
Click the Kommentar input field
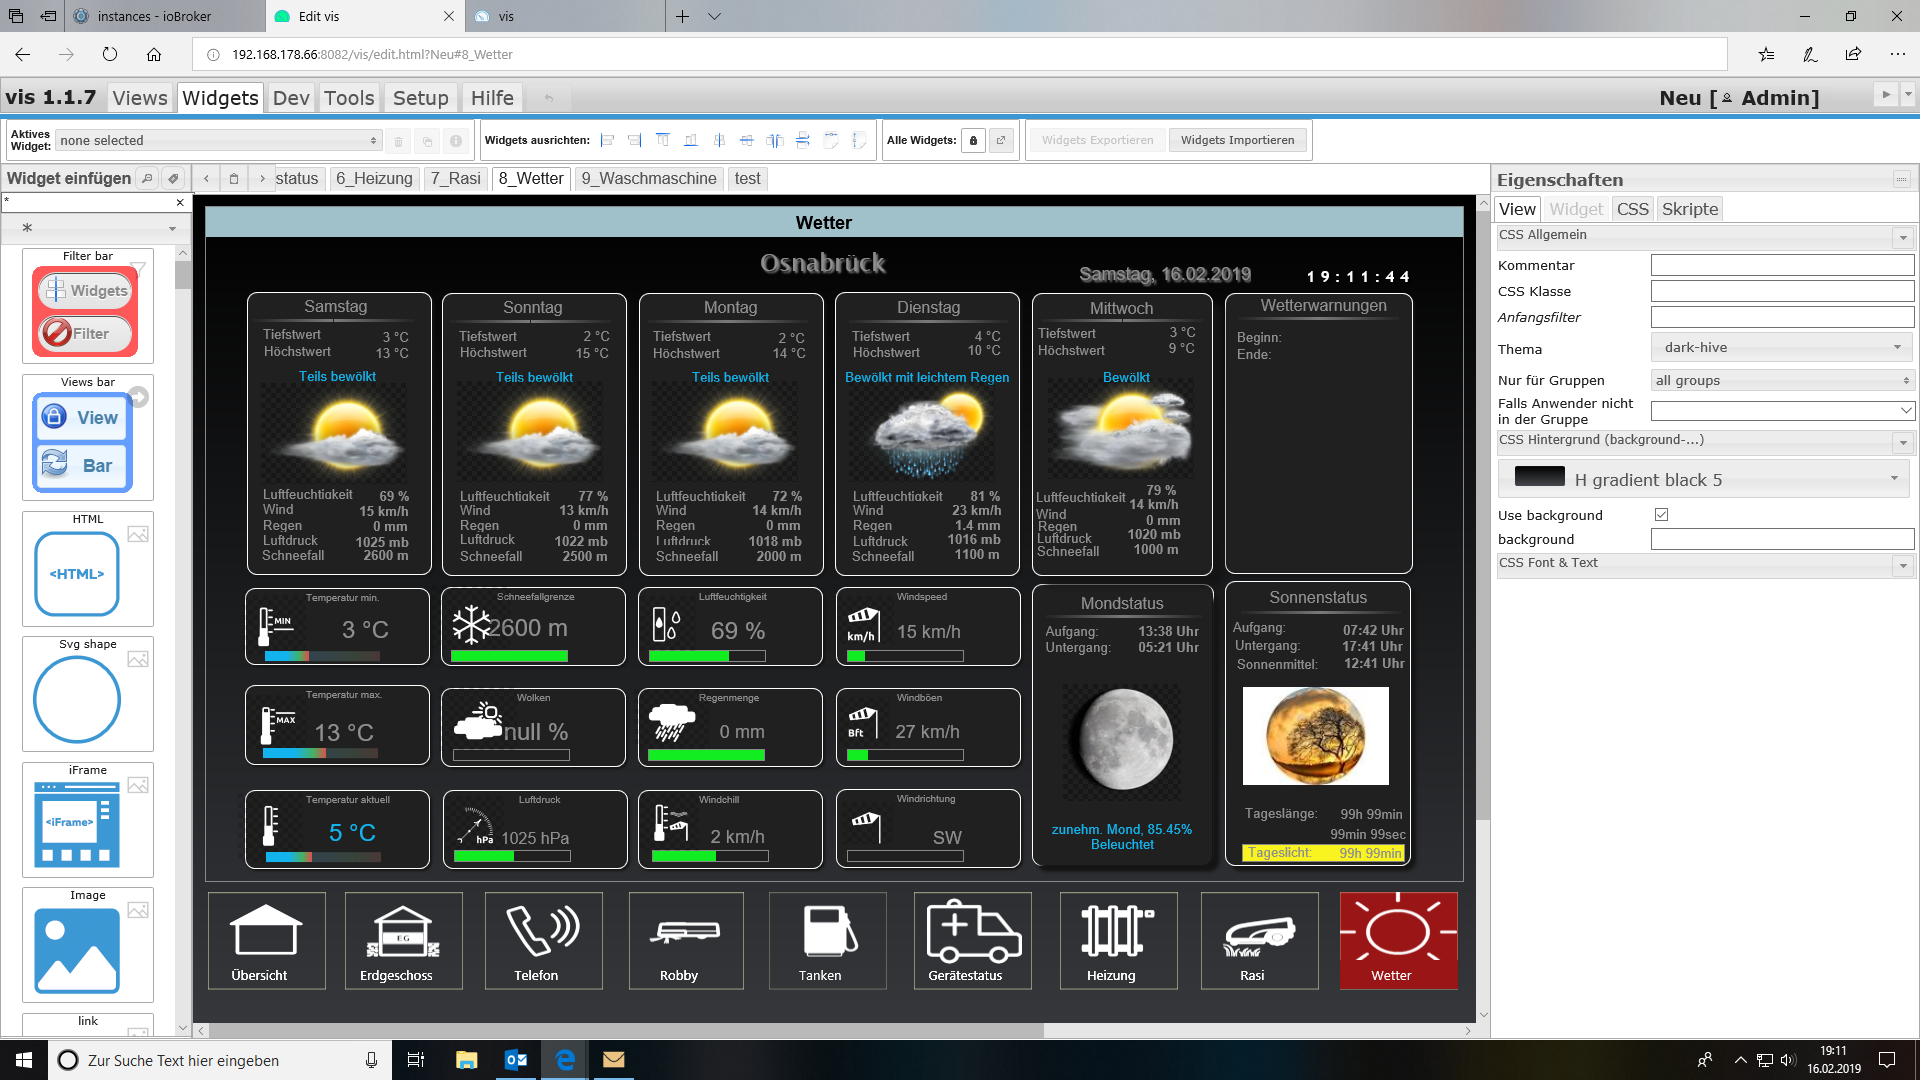pyautogui.click(x=1782, y=266)
